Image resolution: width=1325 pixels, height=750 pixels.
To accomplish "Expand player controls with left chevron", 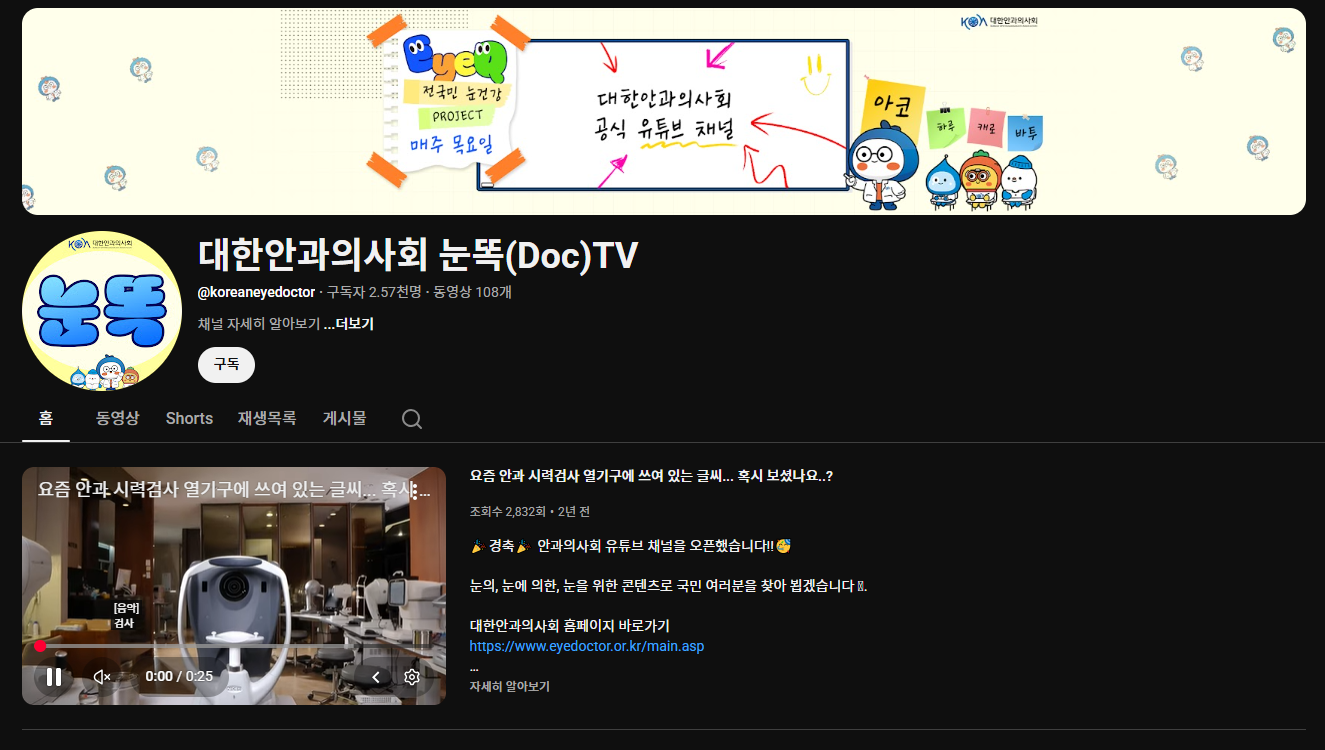I will tap(376, 677).
